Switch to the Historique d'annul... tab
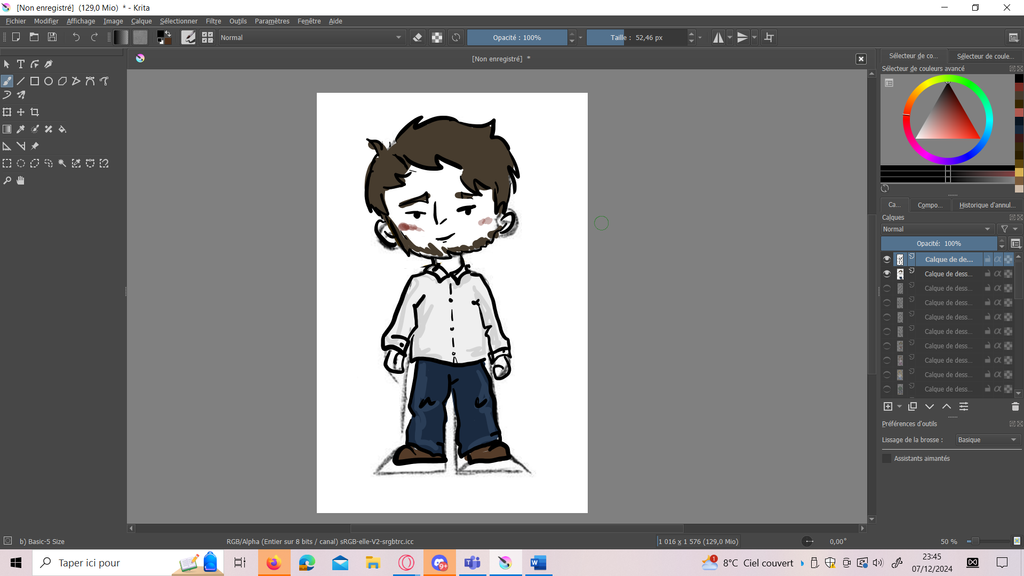The image size is (1024, 576). (986, 205)
